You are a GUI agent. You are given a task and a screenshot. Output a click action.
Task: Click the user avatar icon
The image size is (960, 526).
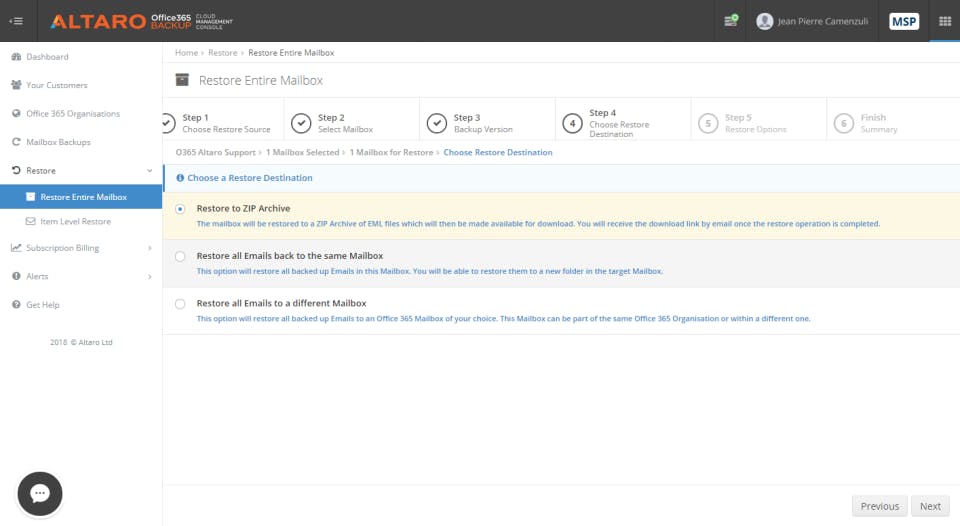[x=764, y=21]
